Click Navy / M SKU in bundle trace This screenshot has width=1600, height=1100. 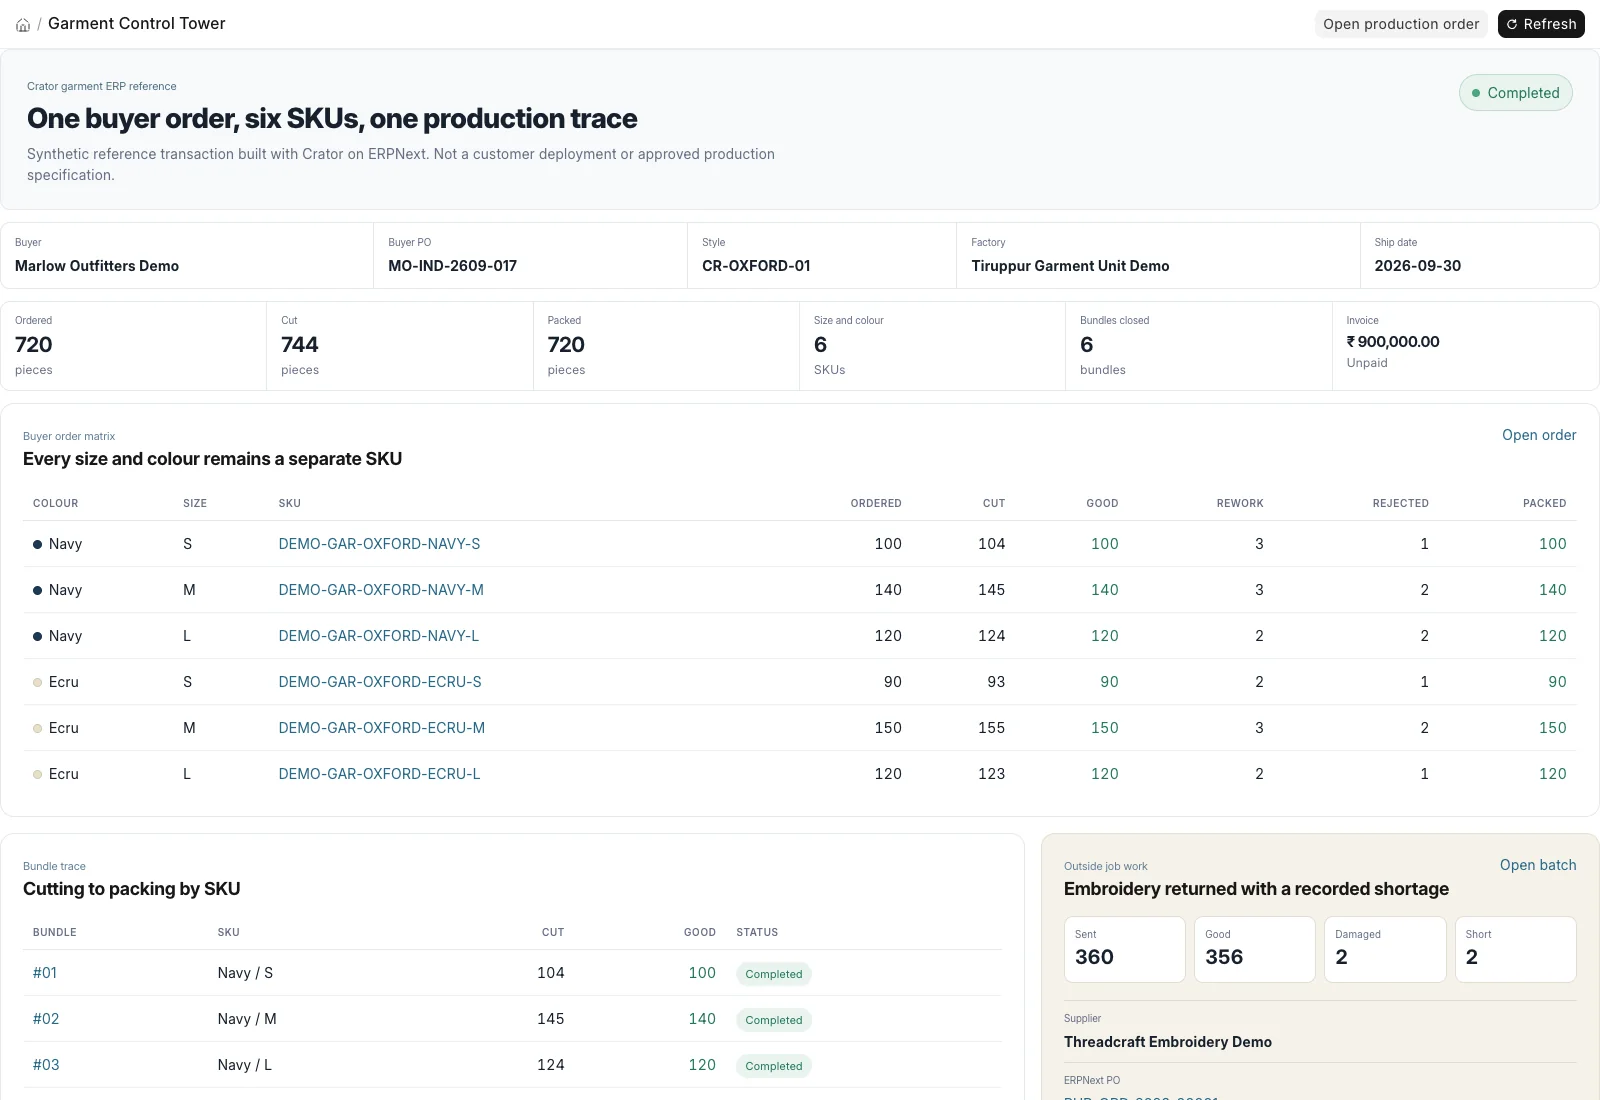click(247, 1019)
